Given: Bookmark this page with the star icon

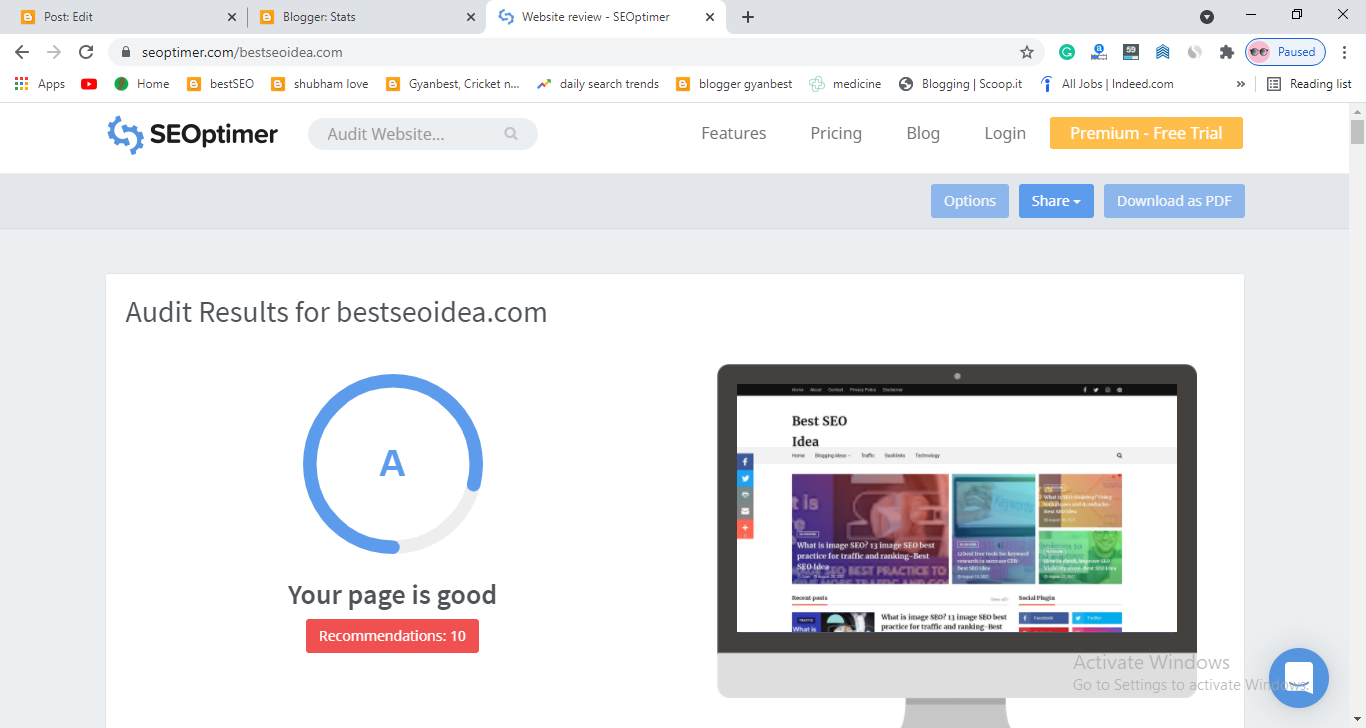Looking at the screenshot, I should click(1026, 52).
